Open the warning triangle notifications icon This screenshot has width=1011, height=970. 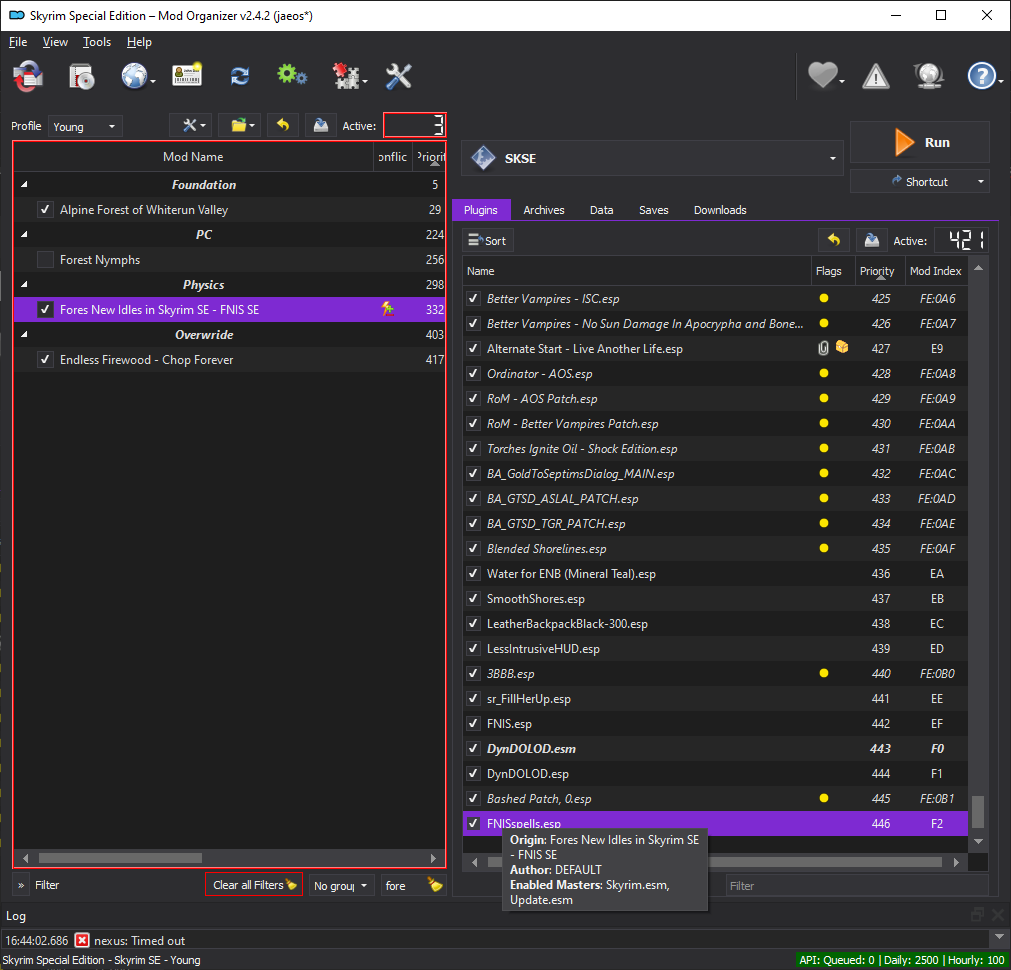point(876,76)
